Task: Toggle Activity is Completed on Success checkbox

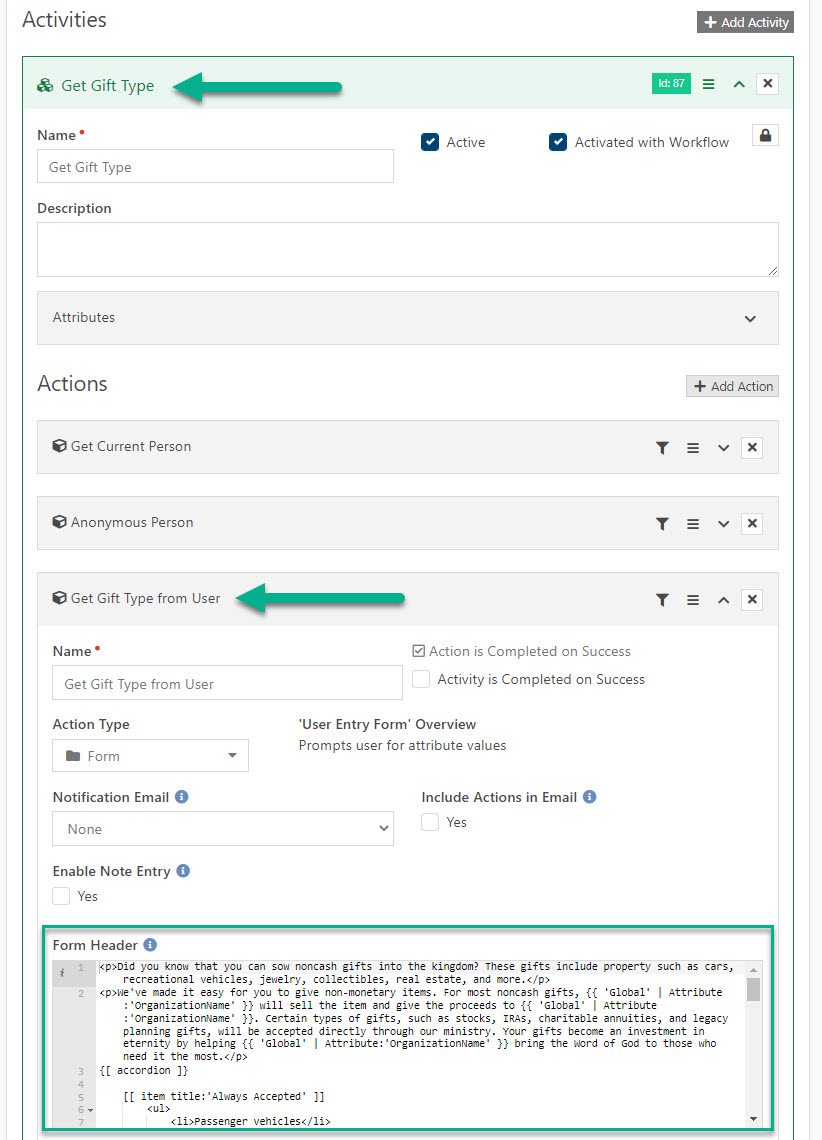Action: [421, 679]
